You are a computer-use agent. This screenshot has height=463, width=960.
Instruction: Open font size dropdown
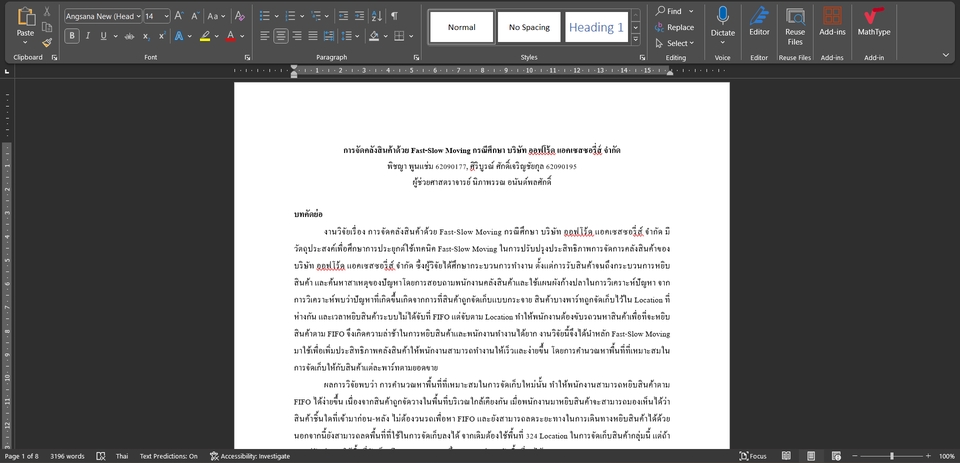point(167,17)
